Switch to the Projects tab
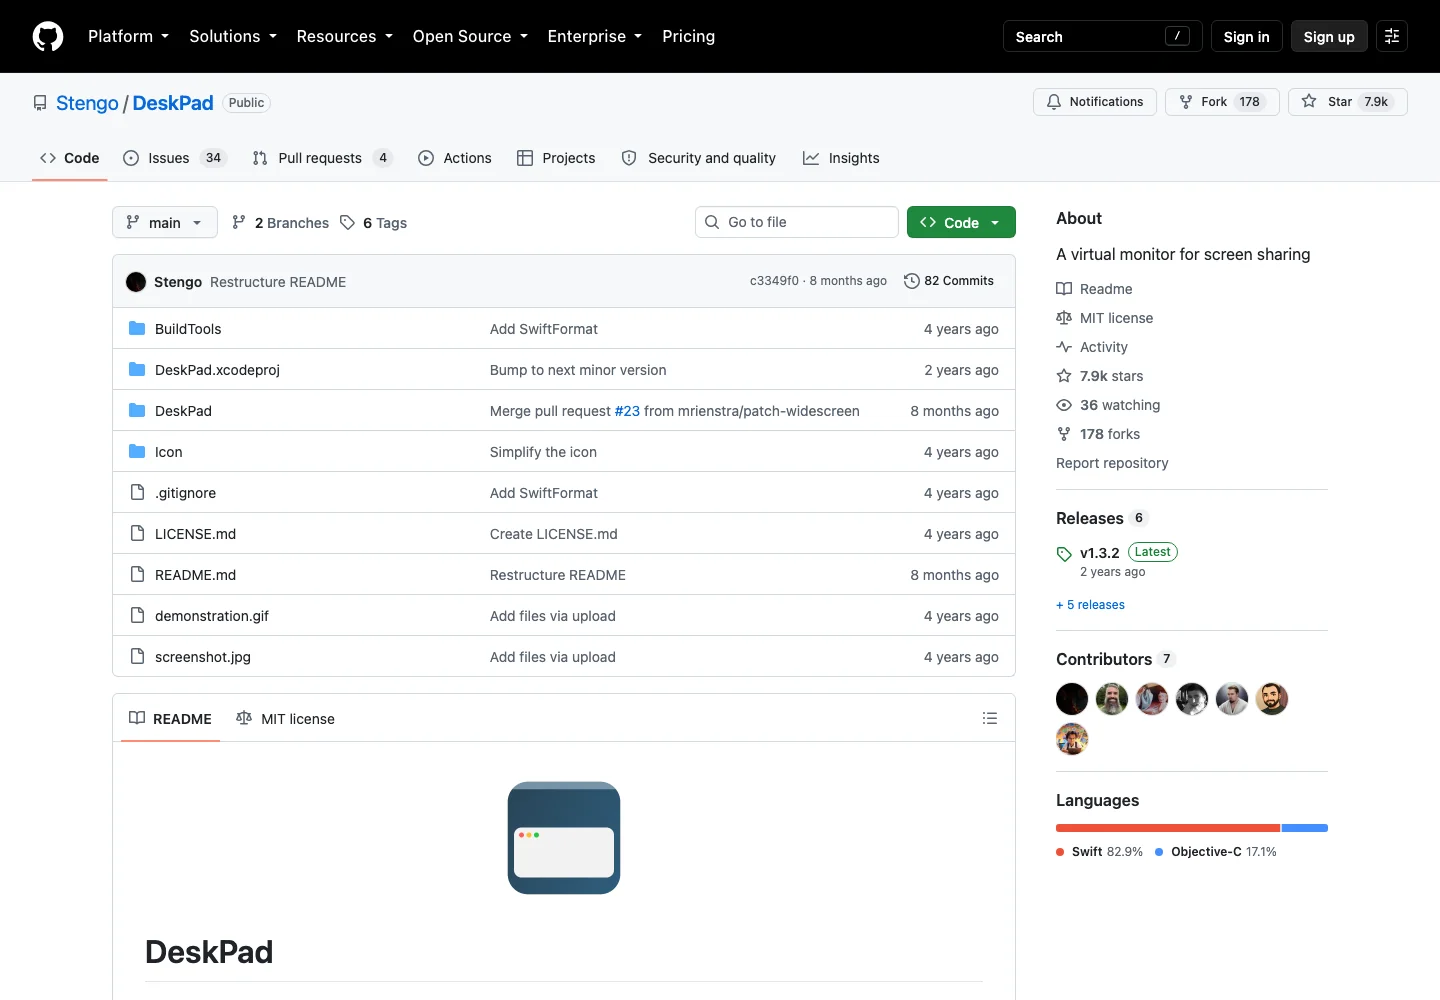 (x=556, y=158)
